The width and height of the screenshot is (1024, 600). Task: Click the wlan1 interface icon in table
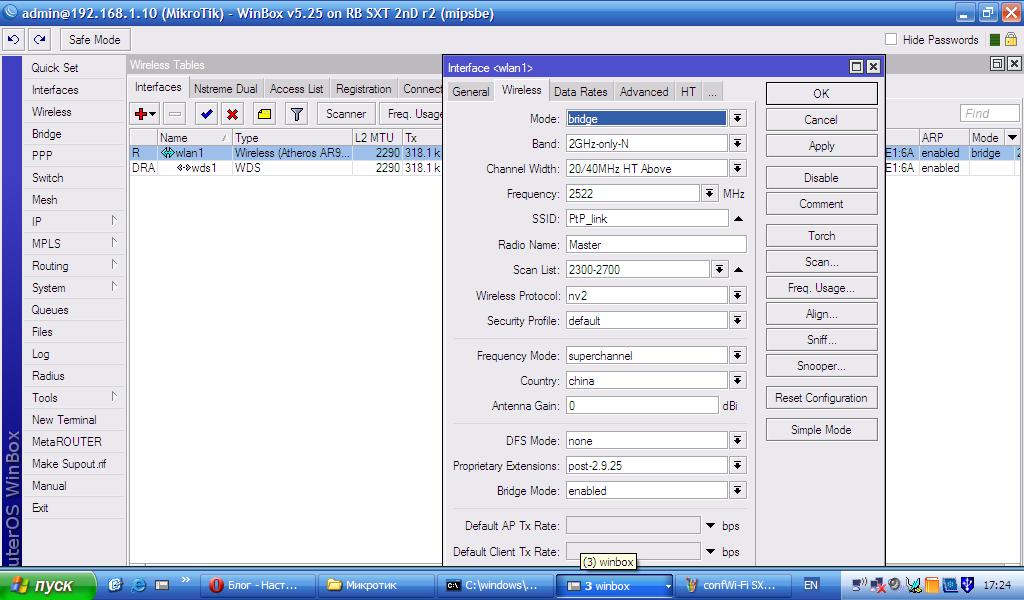pyautogui.click(x=168, y=153)
